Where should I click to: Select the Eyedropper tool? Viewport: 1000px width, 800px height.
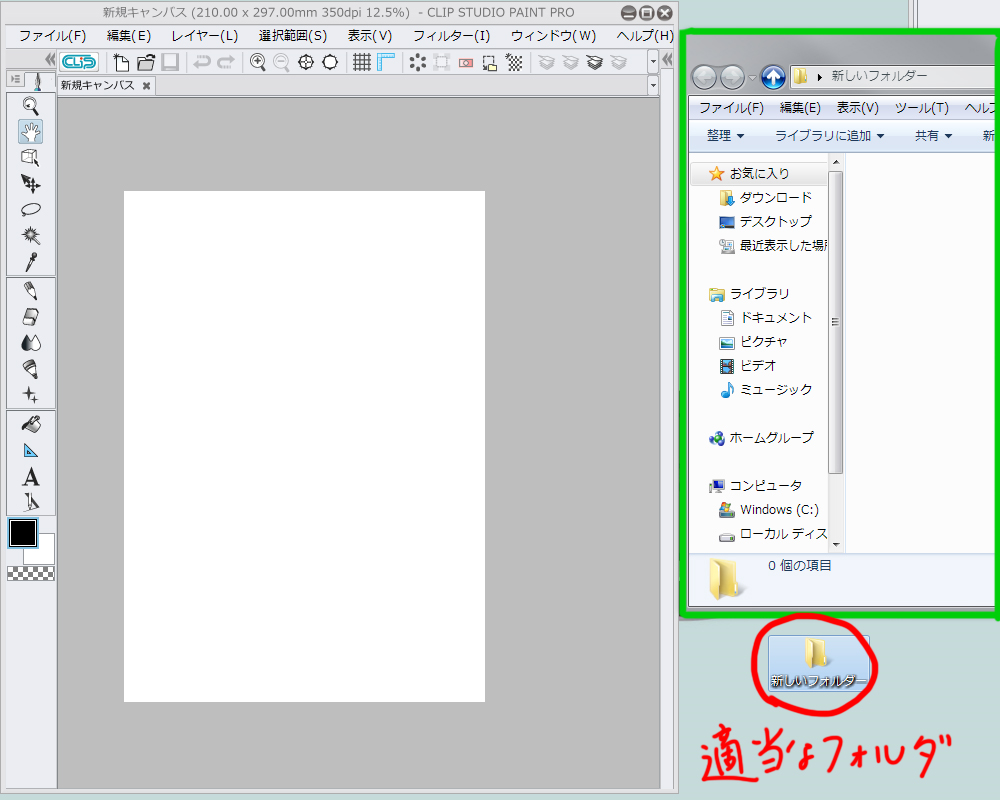point(30,262)
